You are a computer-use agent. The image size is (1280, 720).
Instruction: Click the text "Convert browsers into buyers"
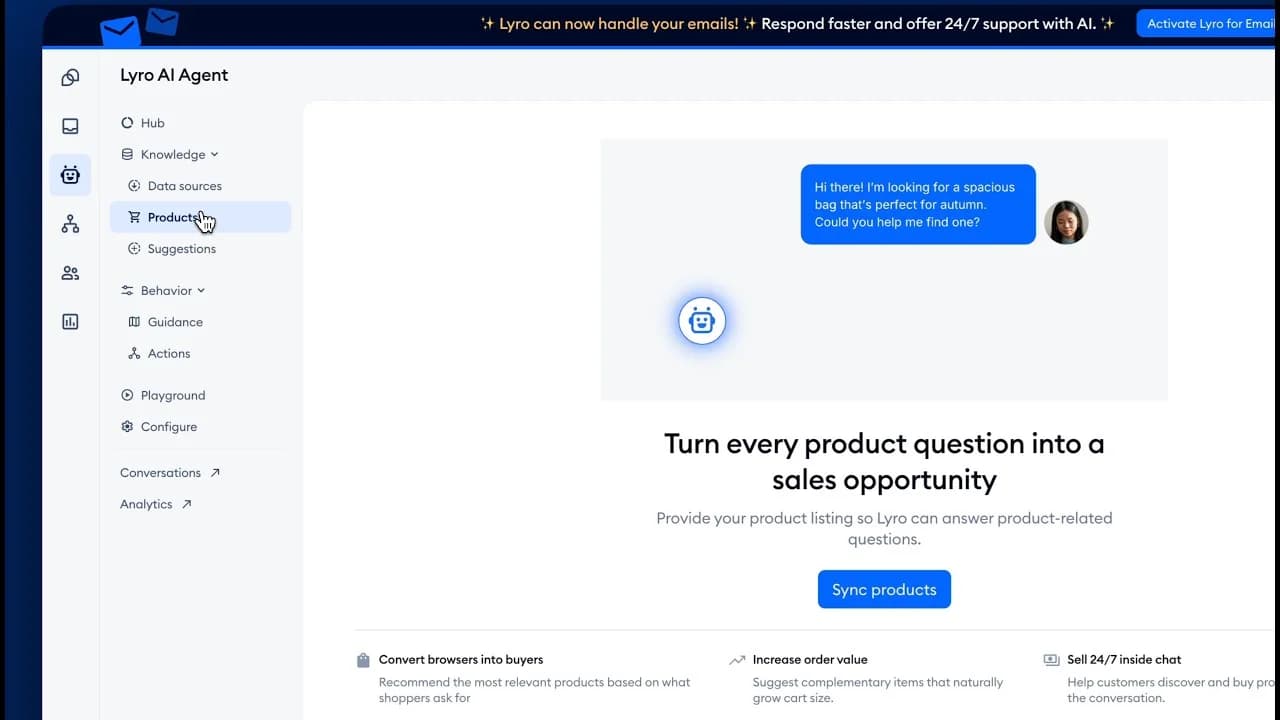tap(461, 660)
